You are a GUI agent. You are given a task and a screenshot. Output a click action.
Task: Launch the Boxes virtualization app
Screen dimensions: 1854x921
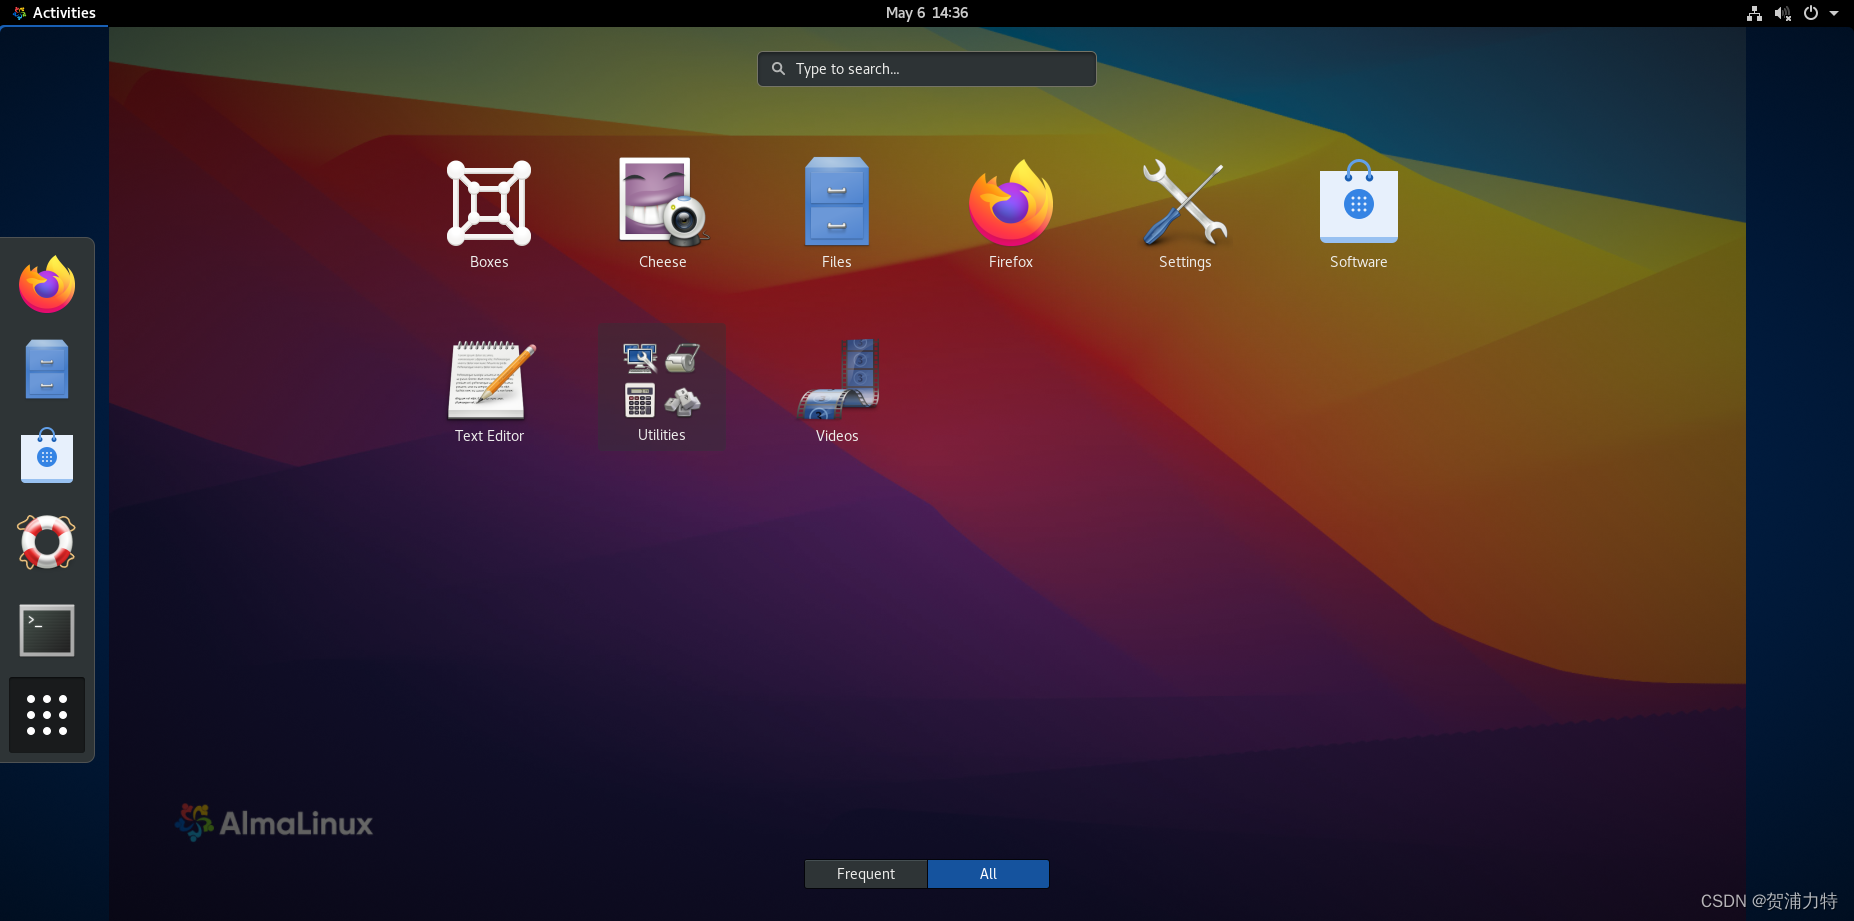489,202
